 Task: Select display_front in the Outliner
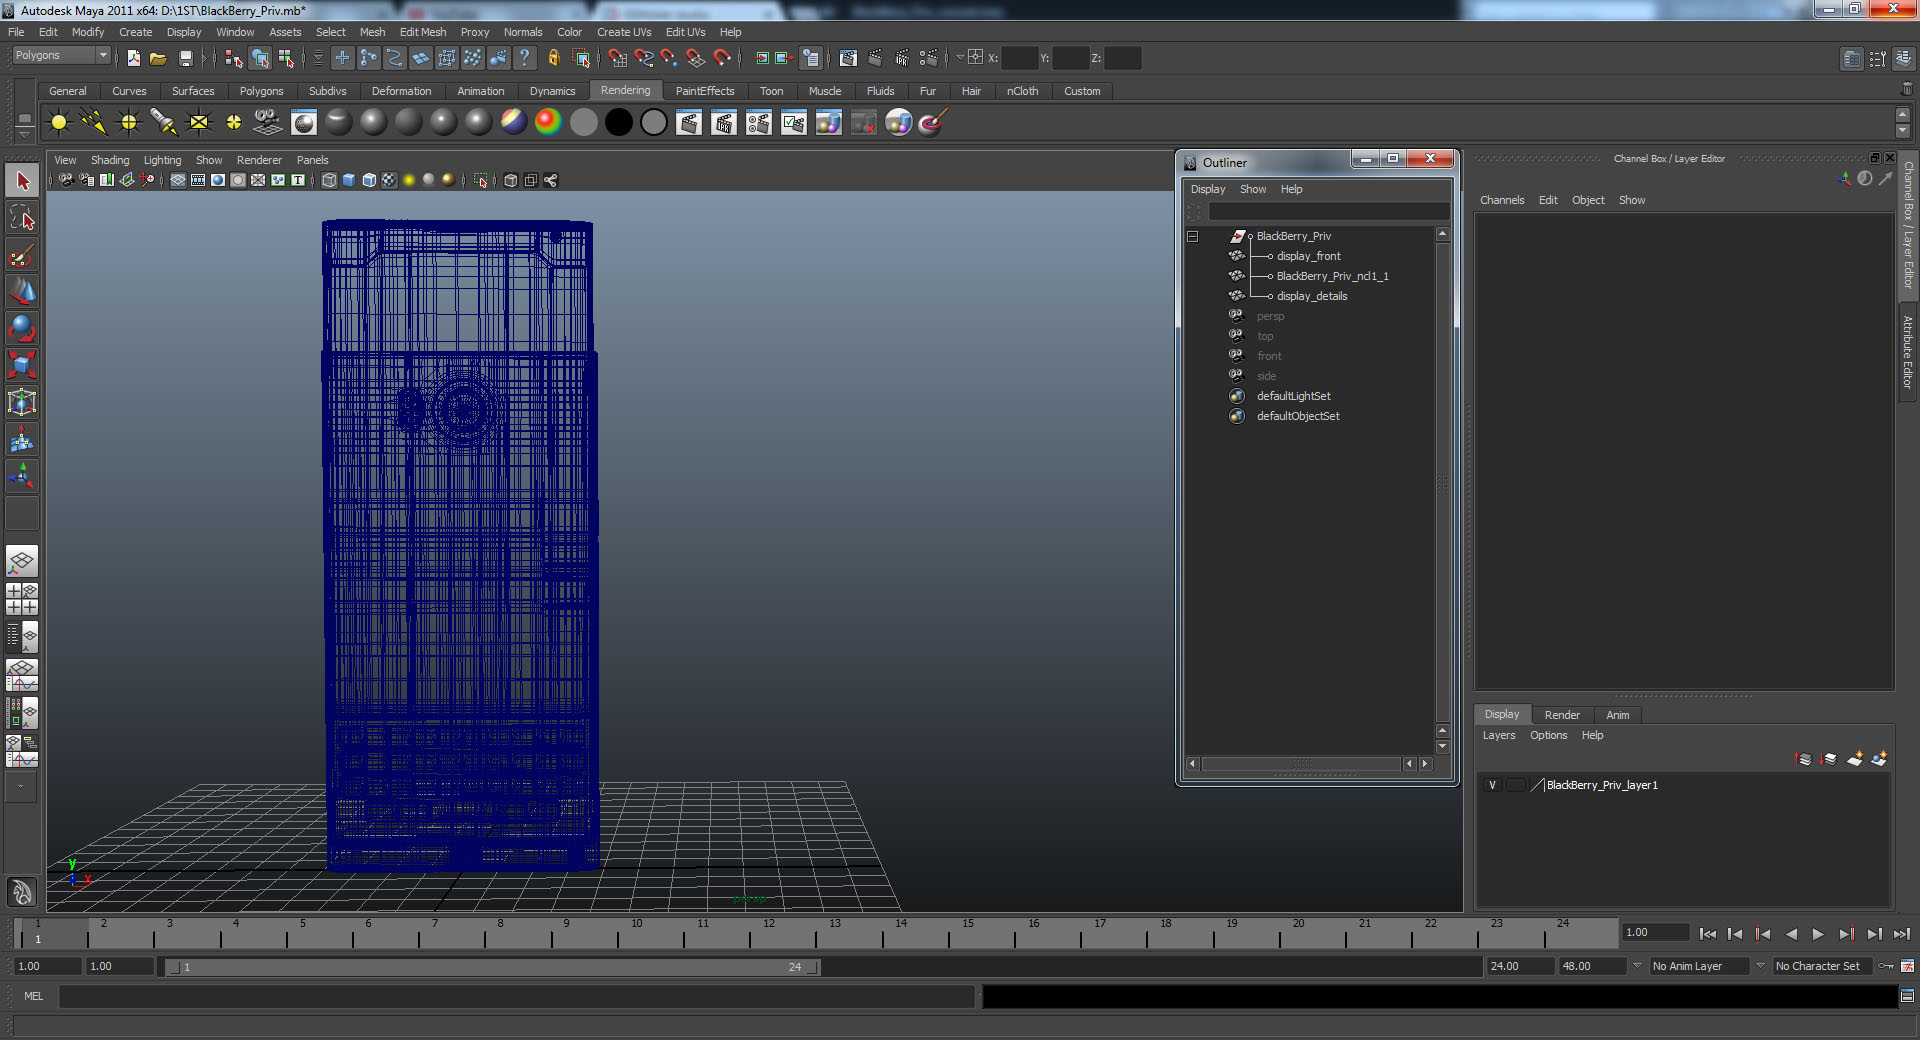click(x=1308, y=256)
